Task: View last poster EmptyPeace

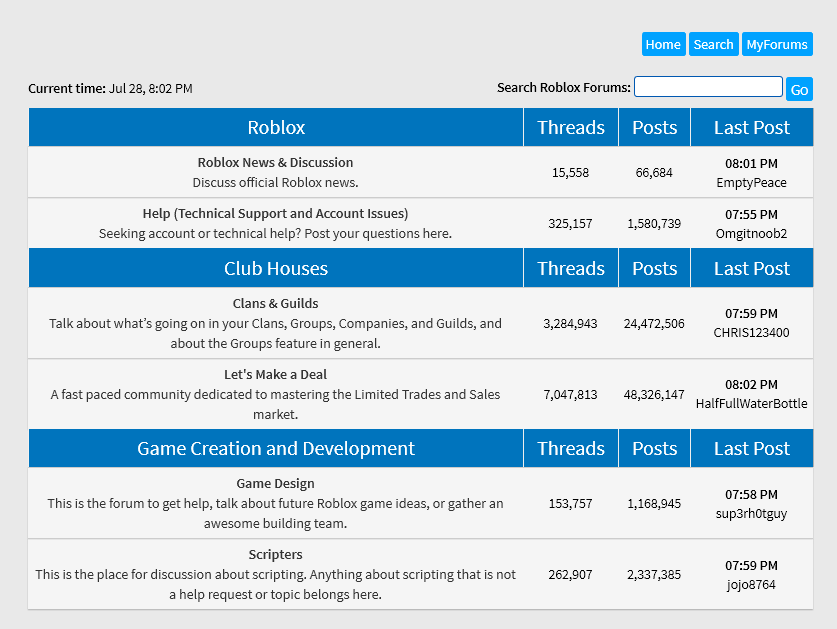Action: (x=752, y=183)
